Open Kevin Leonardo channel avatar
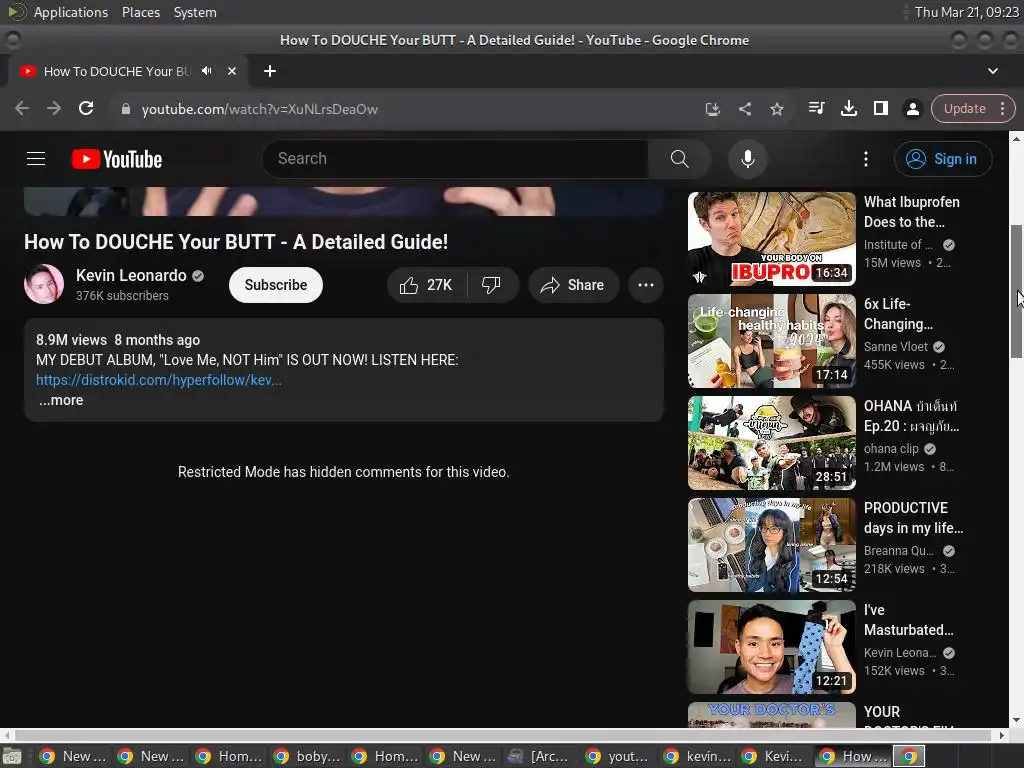This screenshot has height=768, width=1024. (x=44, y=284)
